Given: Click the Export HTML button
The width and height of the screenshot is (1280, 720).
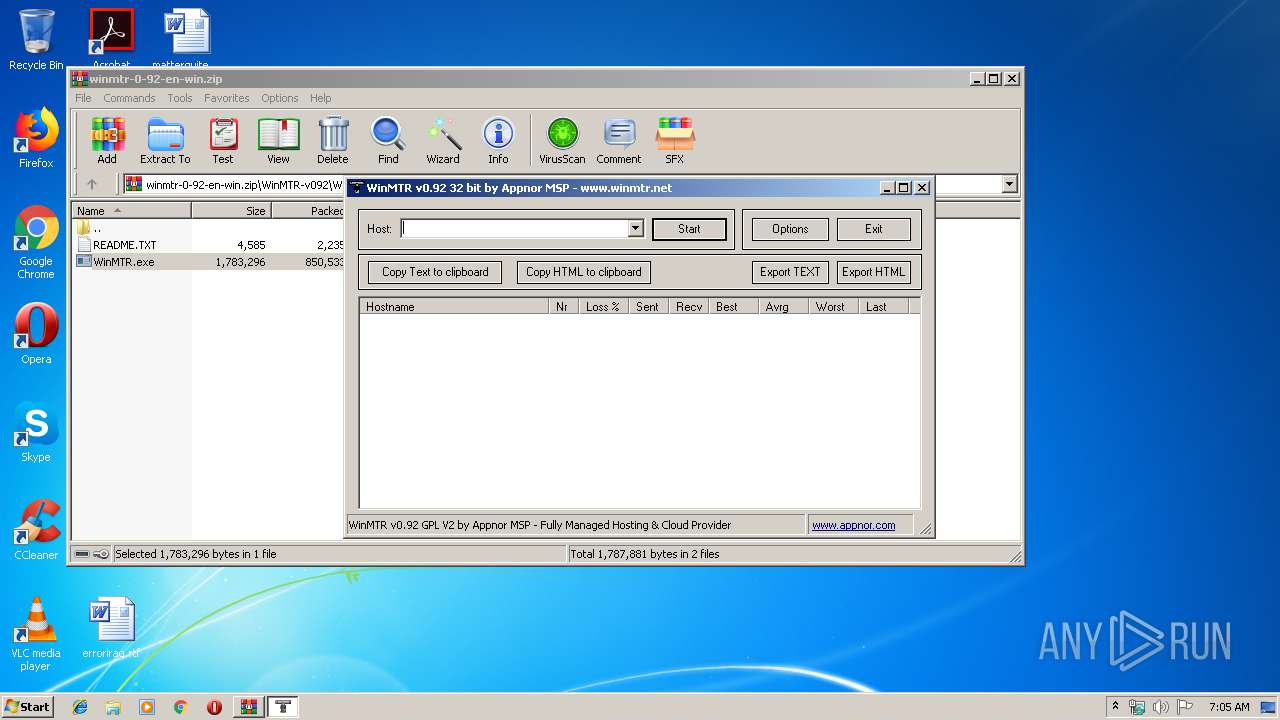Looking at the screenshot, I should click(x=874, y=272).
